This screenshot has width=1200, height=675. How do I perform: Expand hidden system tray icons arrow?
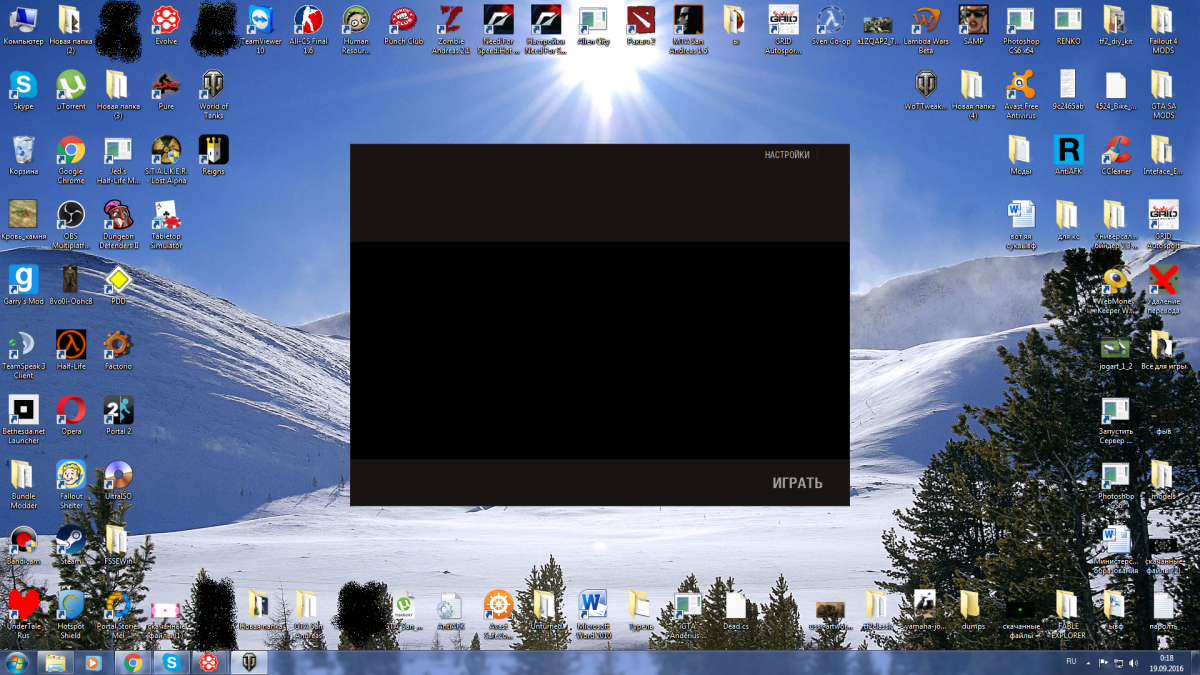click(1089, 662)
